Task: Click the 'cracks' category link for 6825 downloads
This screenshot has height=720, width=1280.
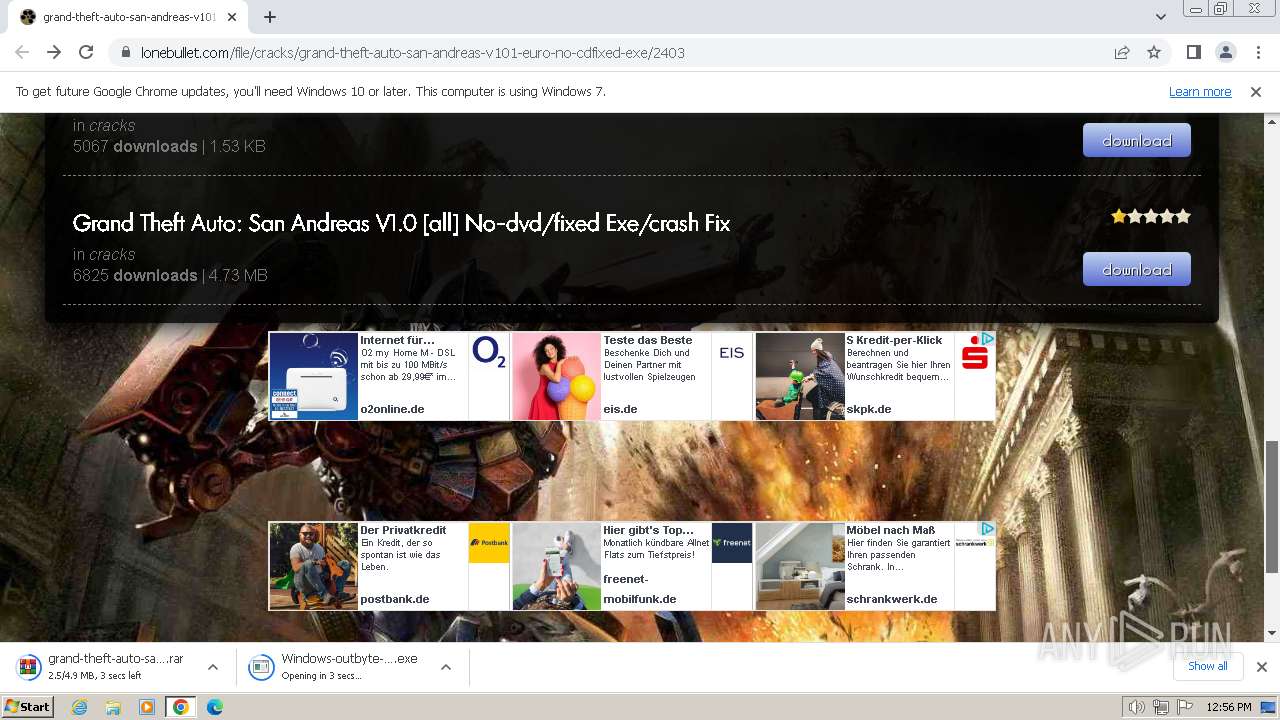Action: (x=112, y=254)
